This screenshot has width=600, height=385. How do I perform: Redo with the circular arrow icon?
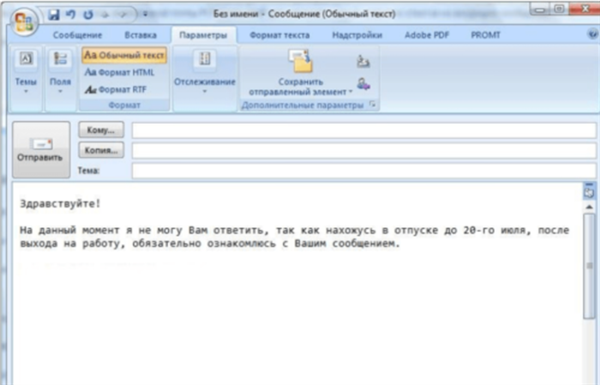click(88, 15)
